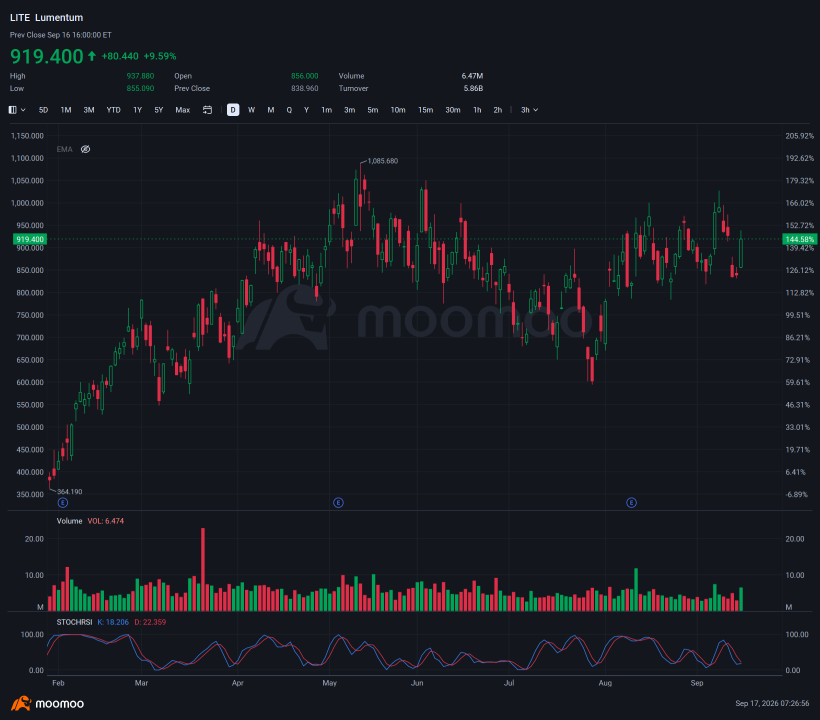
Task: Click the VOL: 6.474 readout
Action: 106,521
